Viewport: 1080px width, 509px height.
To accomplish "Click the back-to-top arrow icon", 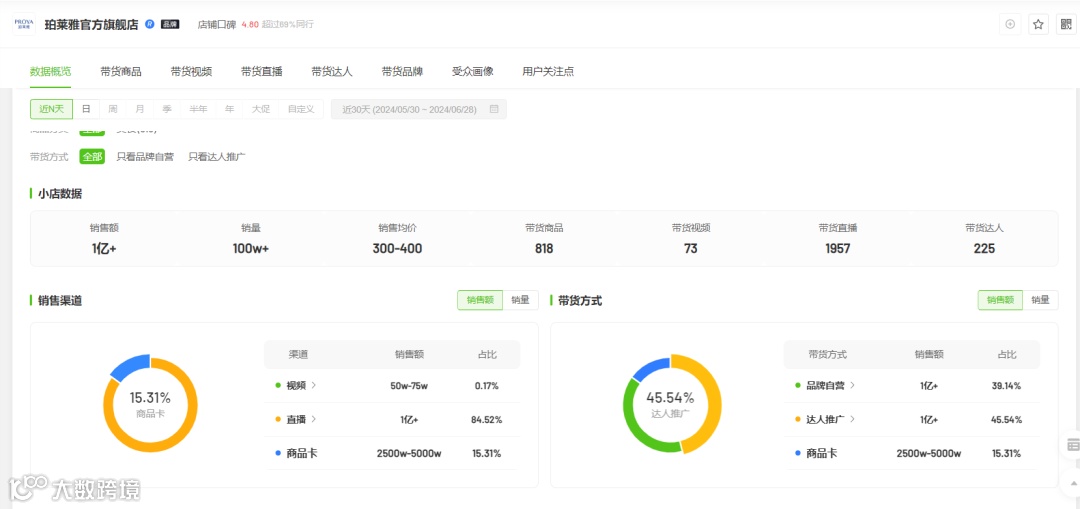I will 1073,482.
